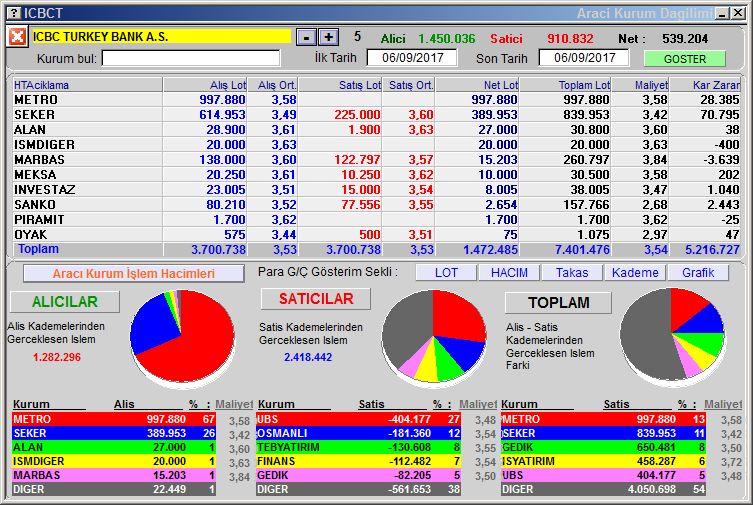
Task: Sort by Satış Ort. column header
Action: pyautogui.click(x=409, y=85)
